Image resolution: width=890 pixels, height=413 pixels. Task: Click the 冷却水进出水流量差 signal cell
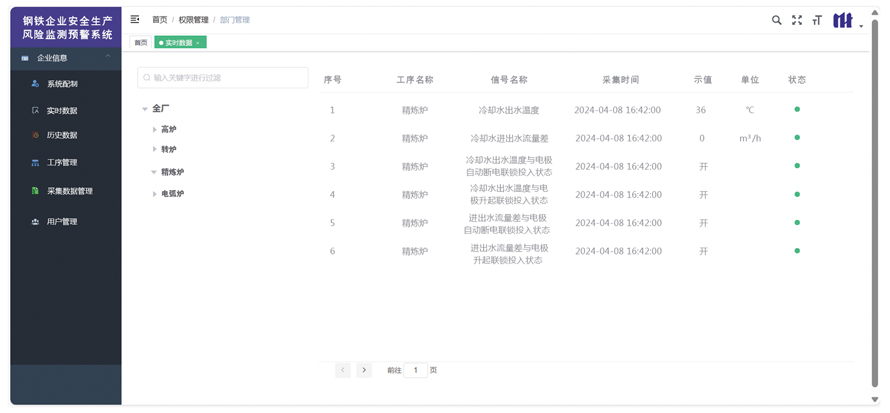point(509,138)
